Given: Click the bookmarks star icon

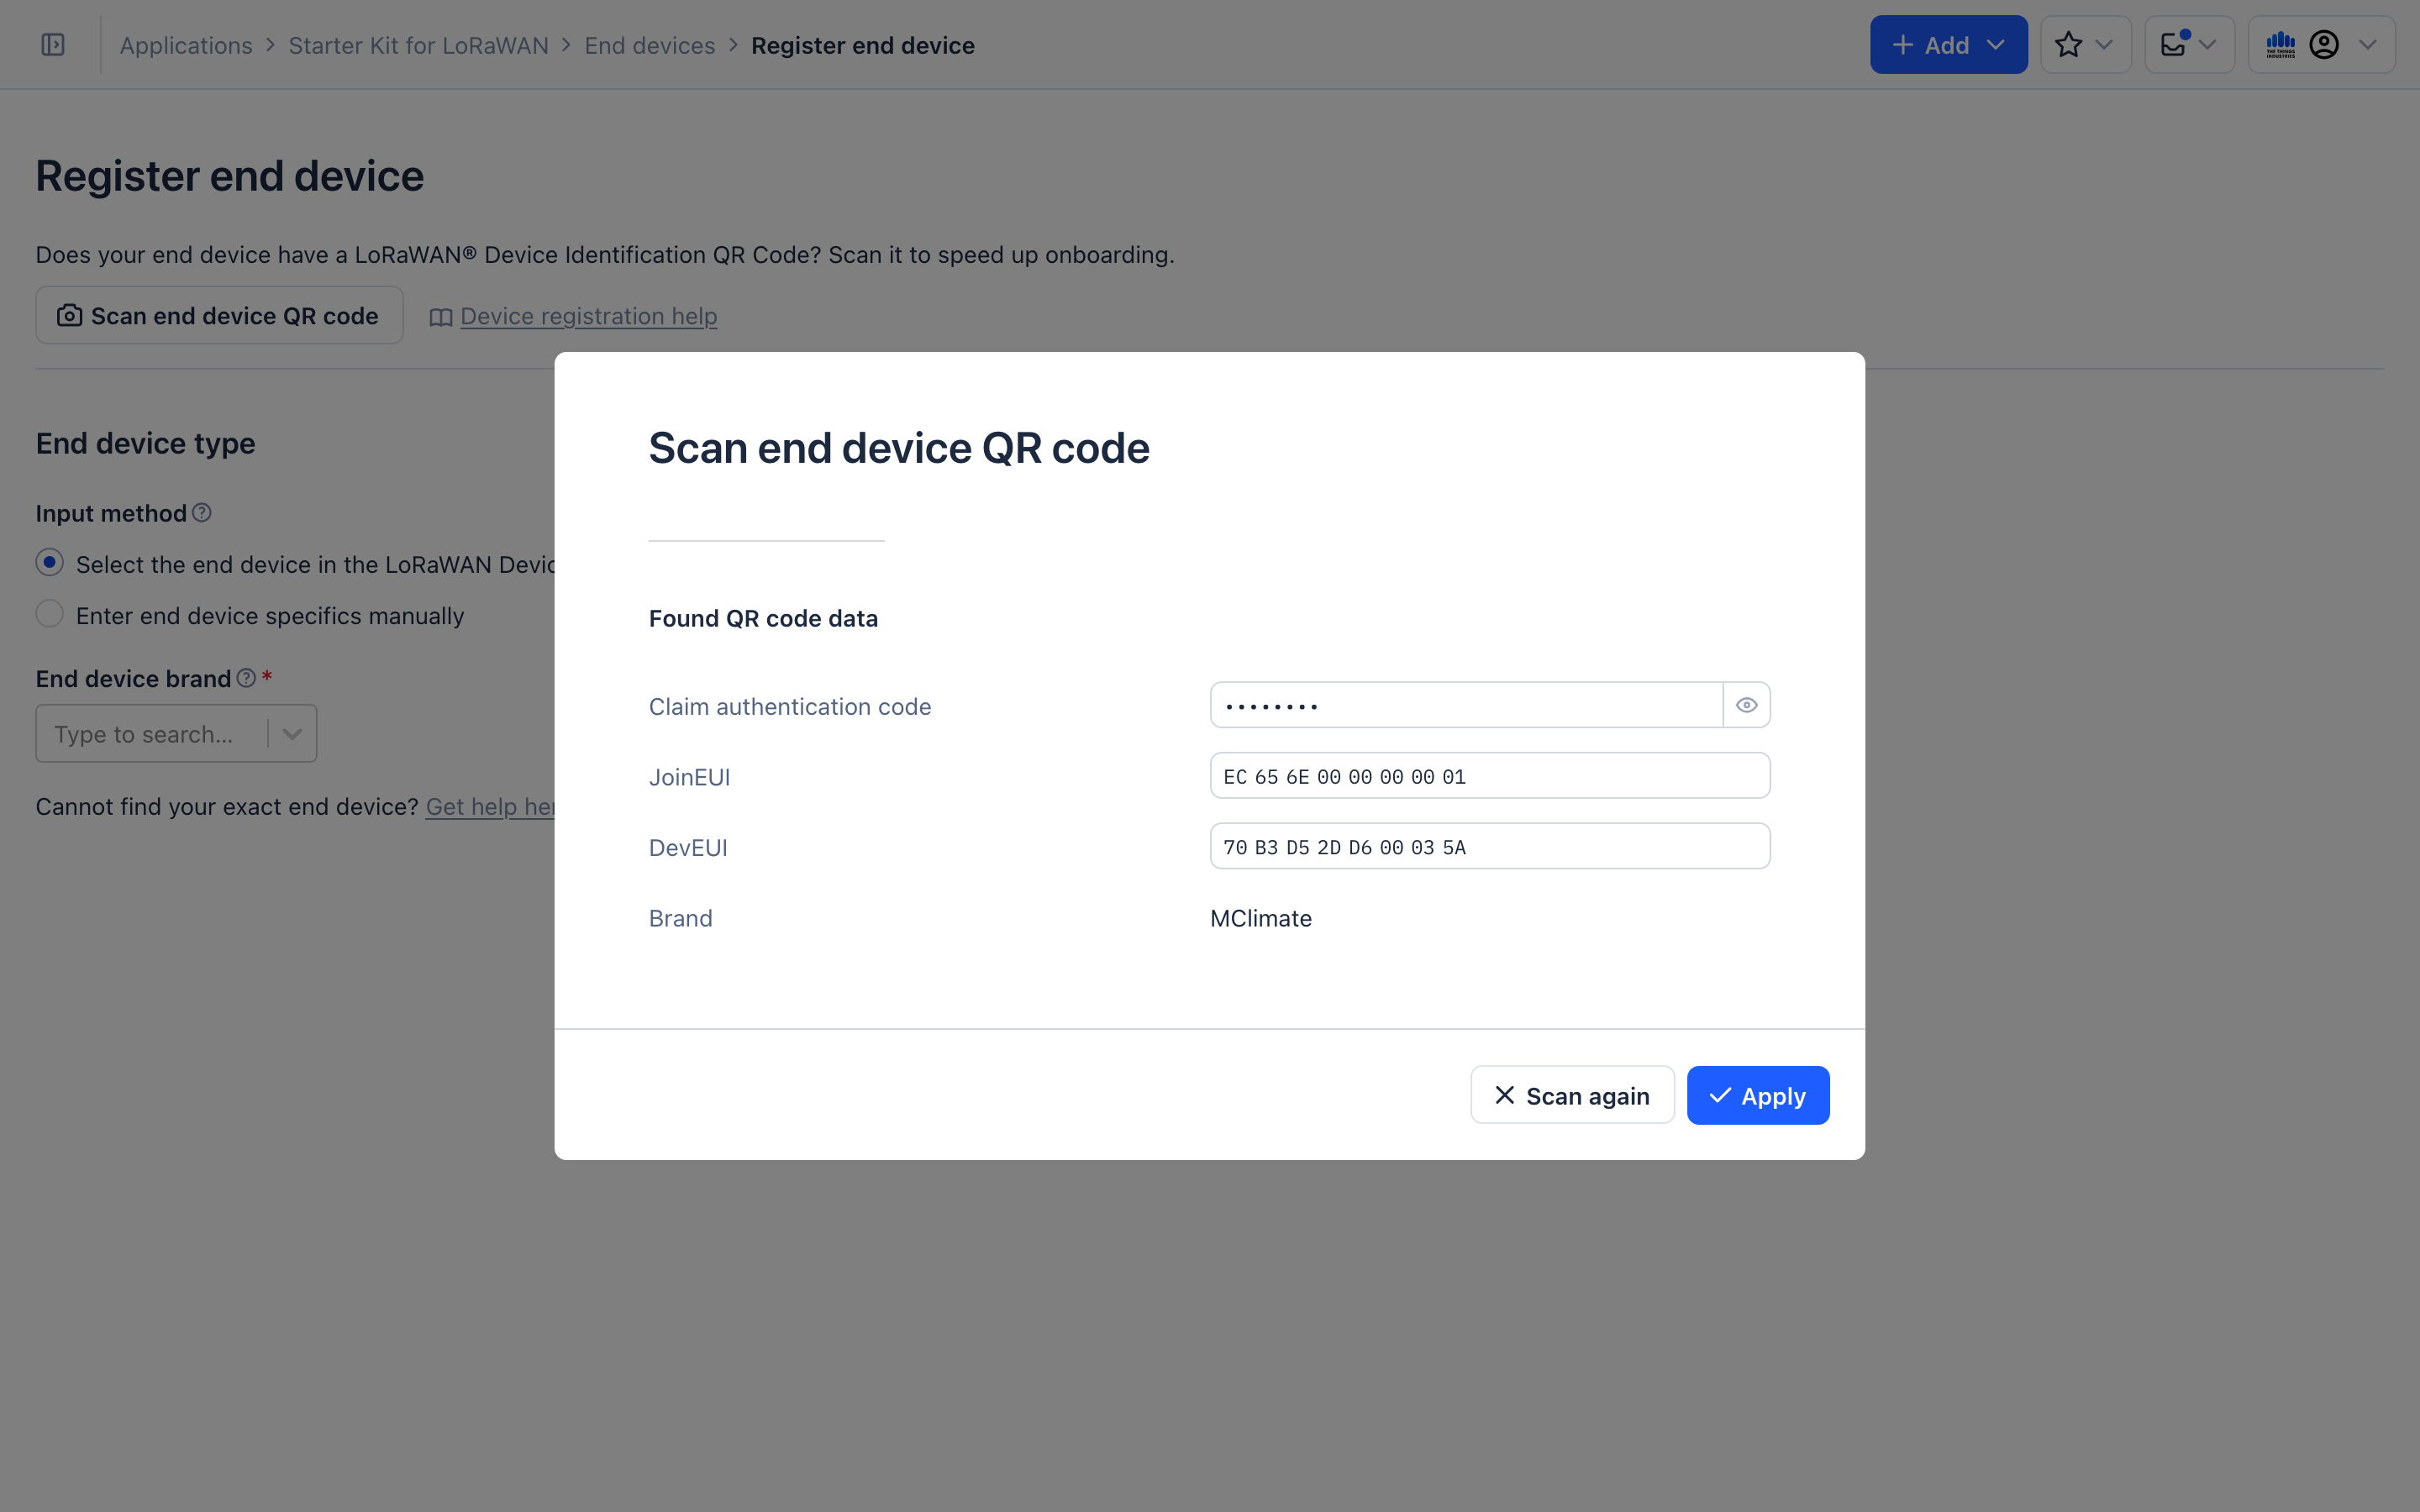Looking at the screenshot, I should click(2068, 45).
